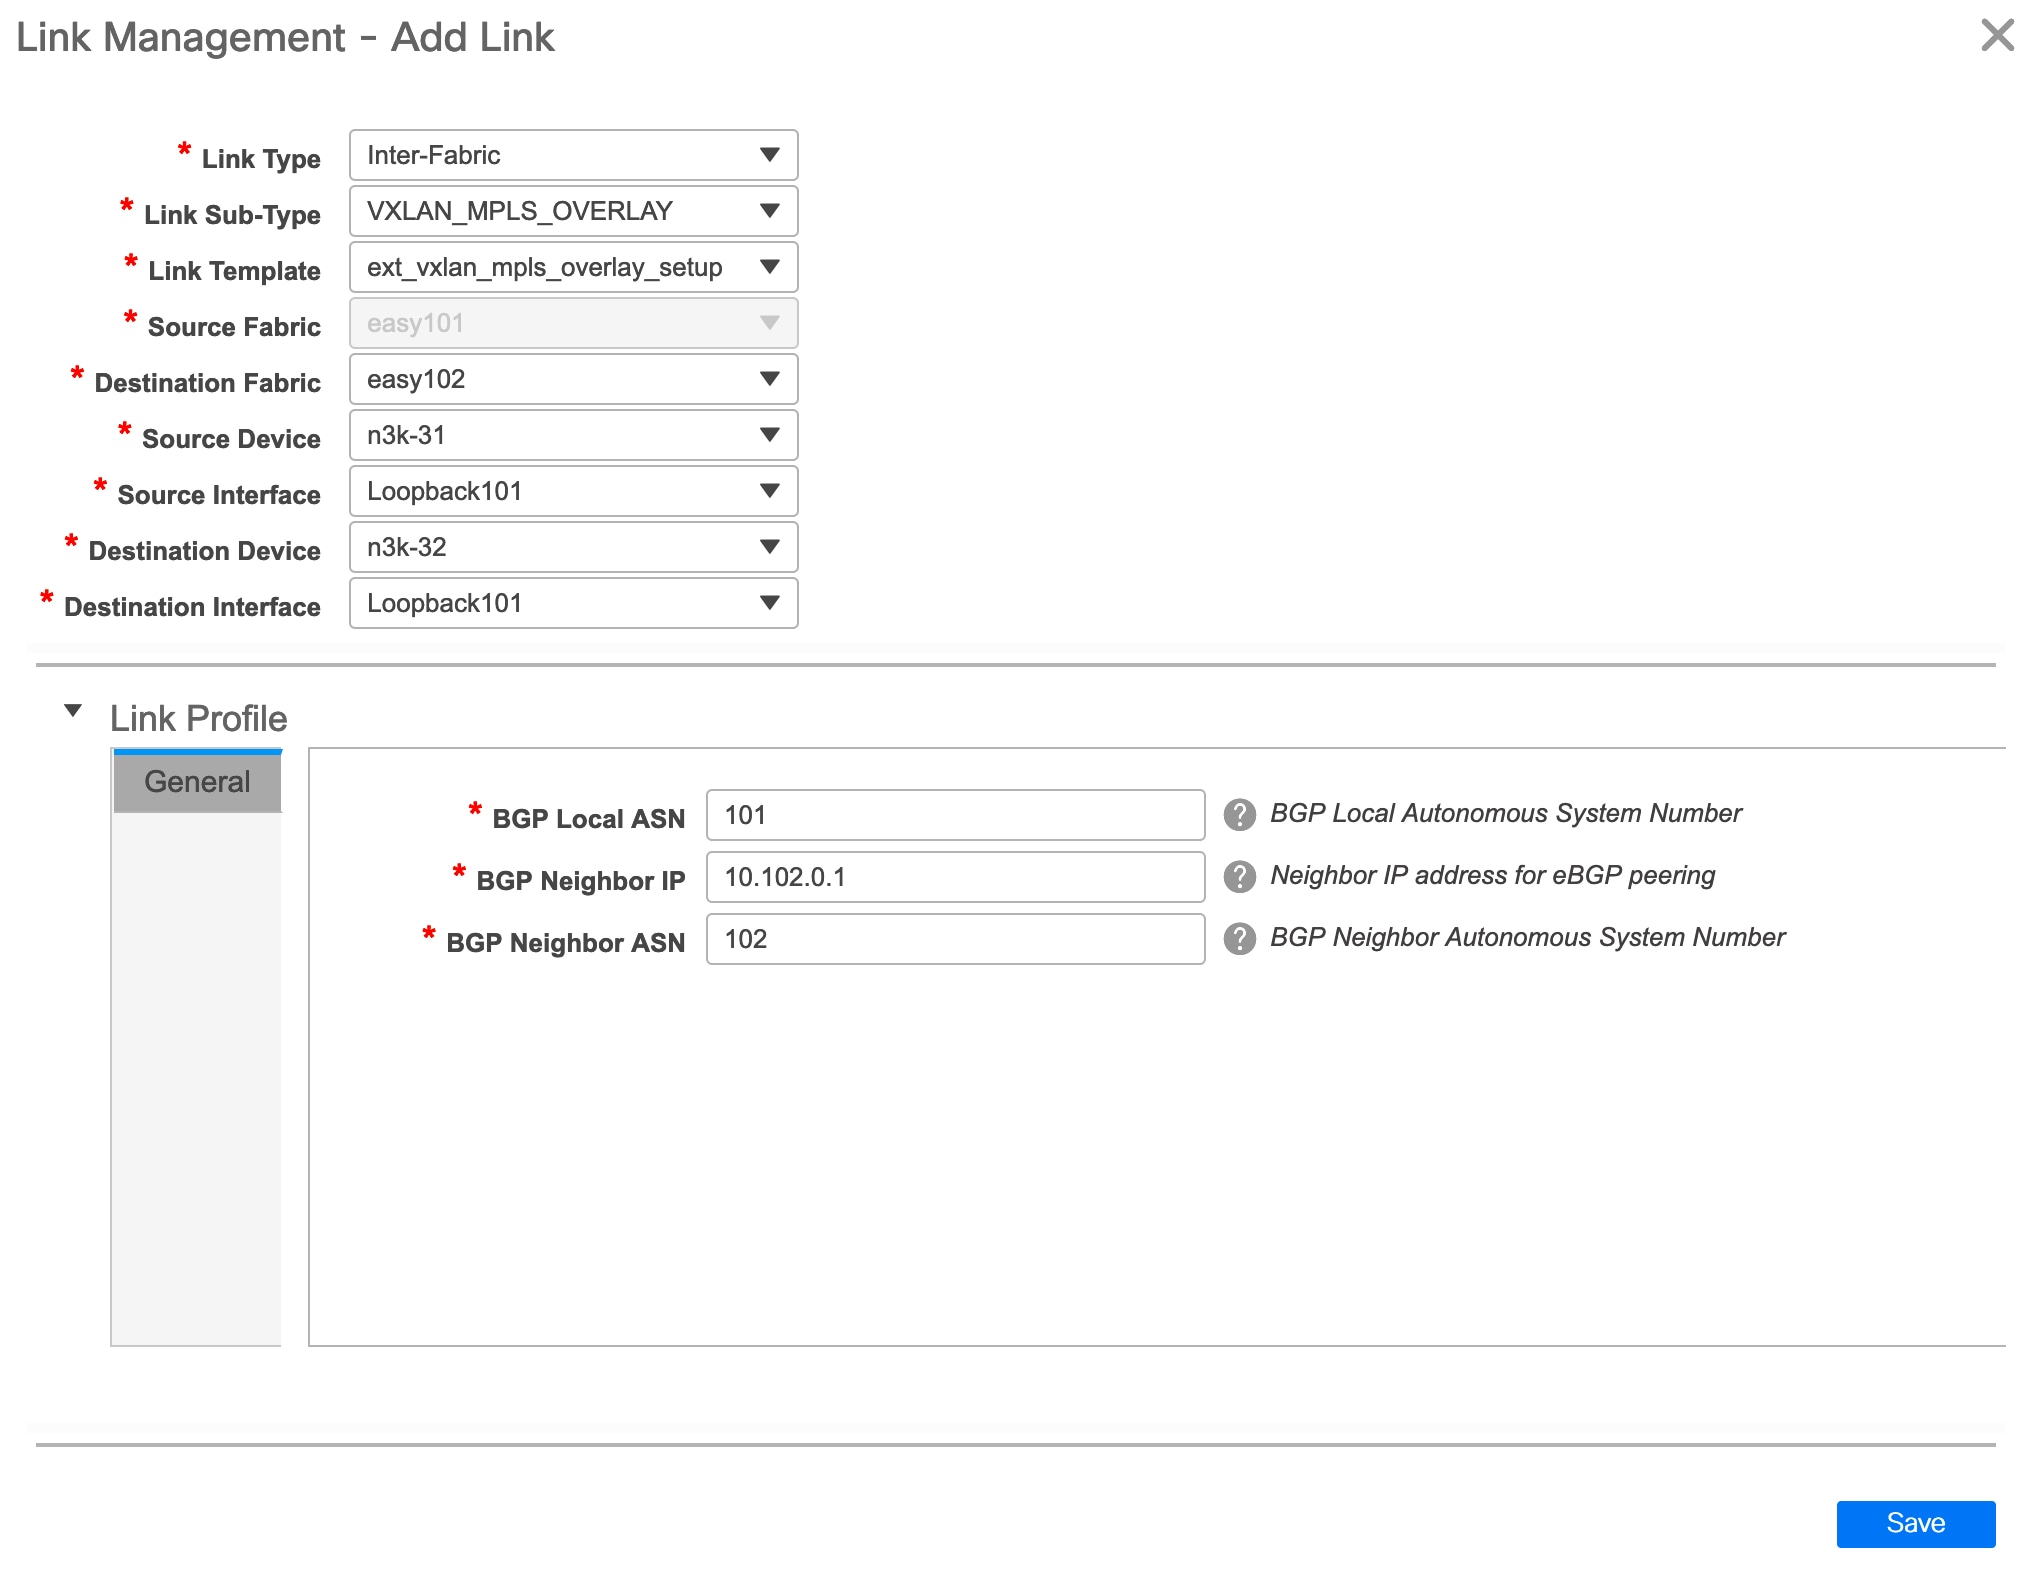The width and height of the screenshot is (2032, 1572).
Task: Click the help icon next to BGP Local ASN
Action: coord(1240,815)
